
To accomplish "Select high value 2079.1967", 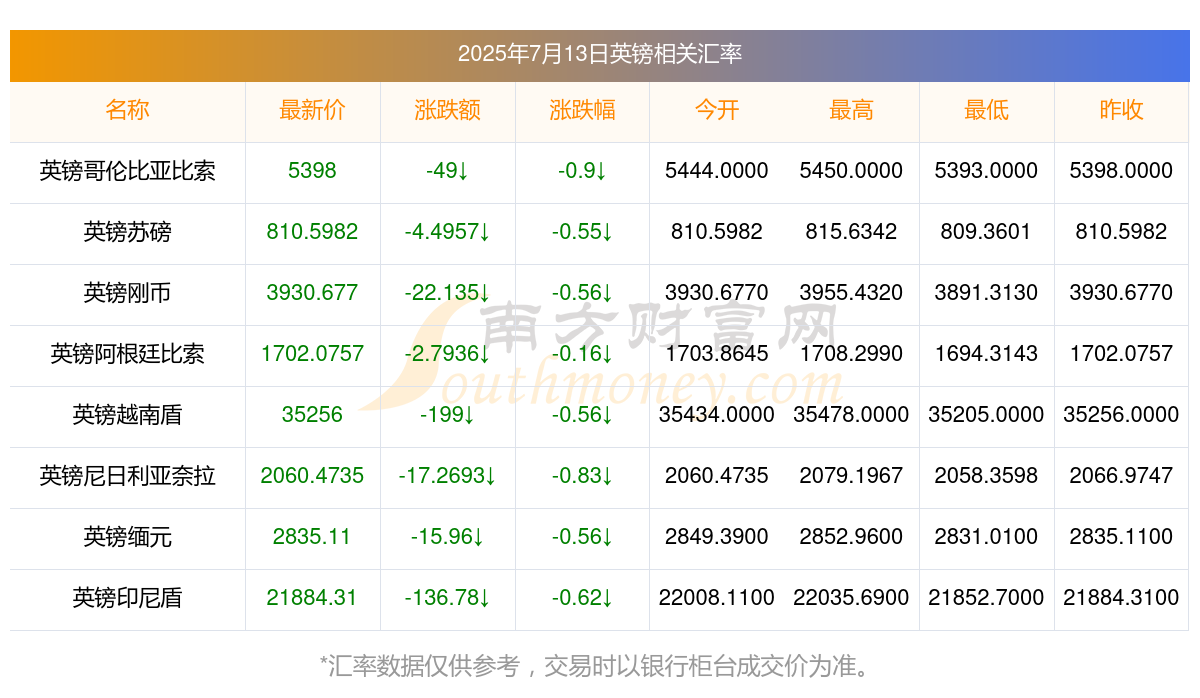I will [x=851, y=476].
